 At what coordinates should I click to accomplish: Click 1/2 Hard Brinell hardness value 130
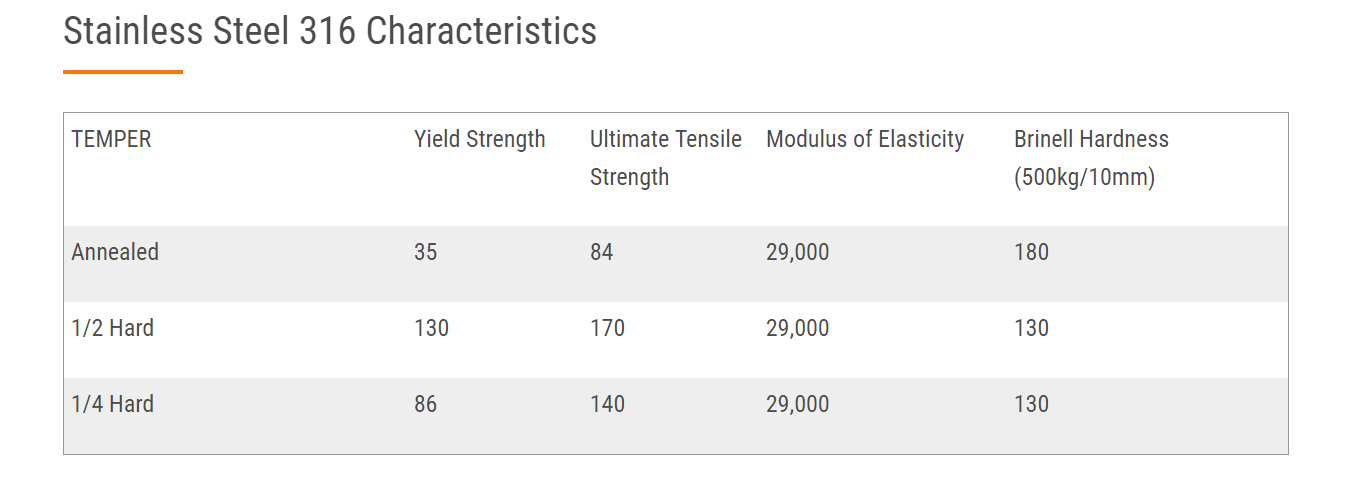click(x=1032, y=328)
